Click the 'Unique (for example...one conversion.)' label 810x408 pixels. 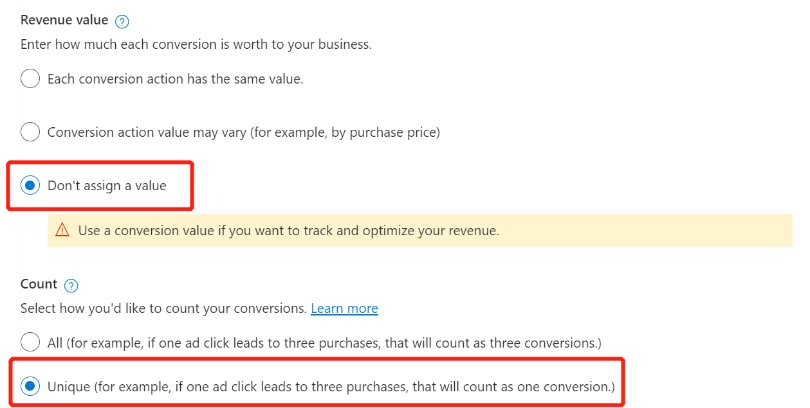331,386
